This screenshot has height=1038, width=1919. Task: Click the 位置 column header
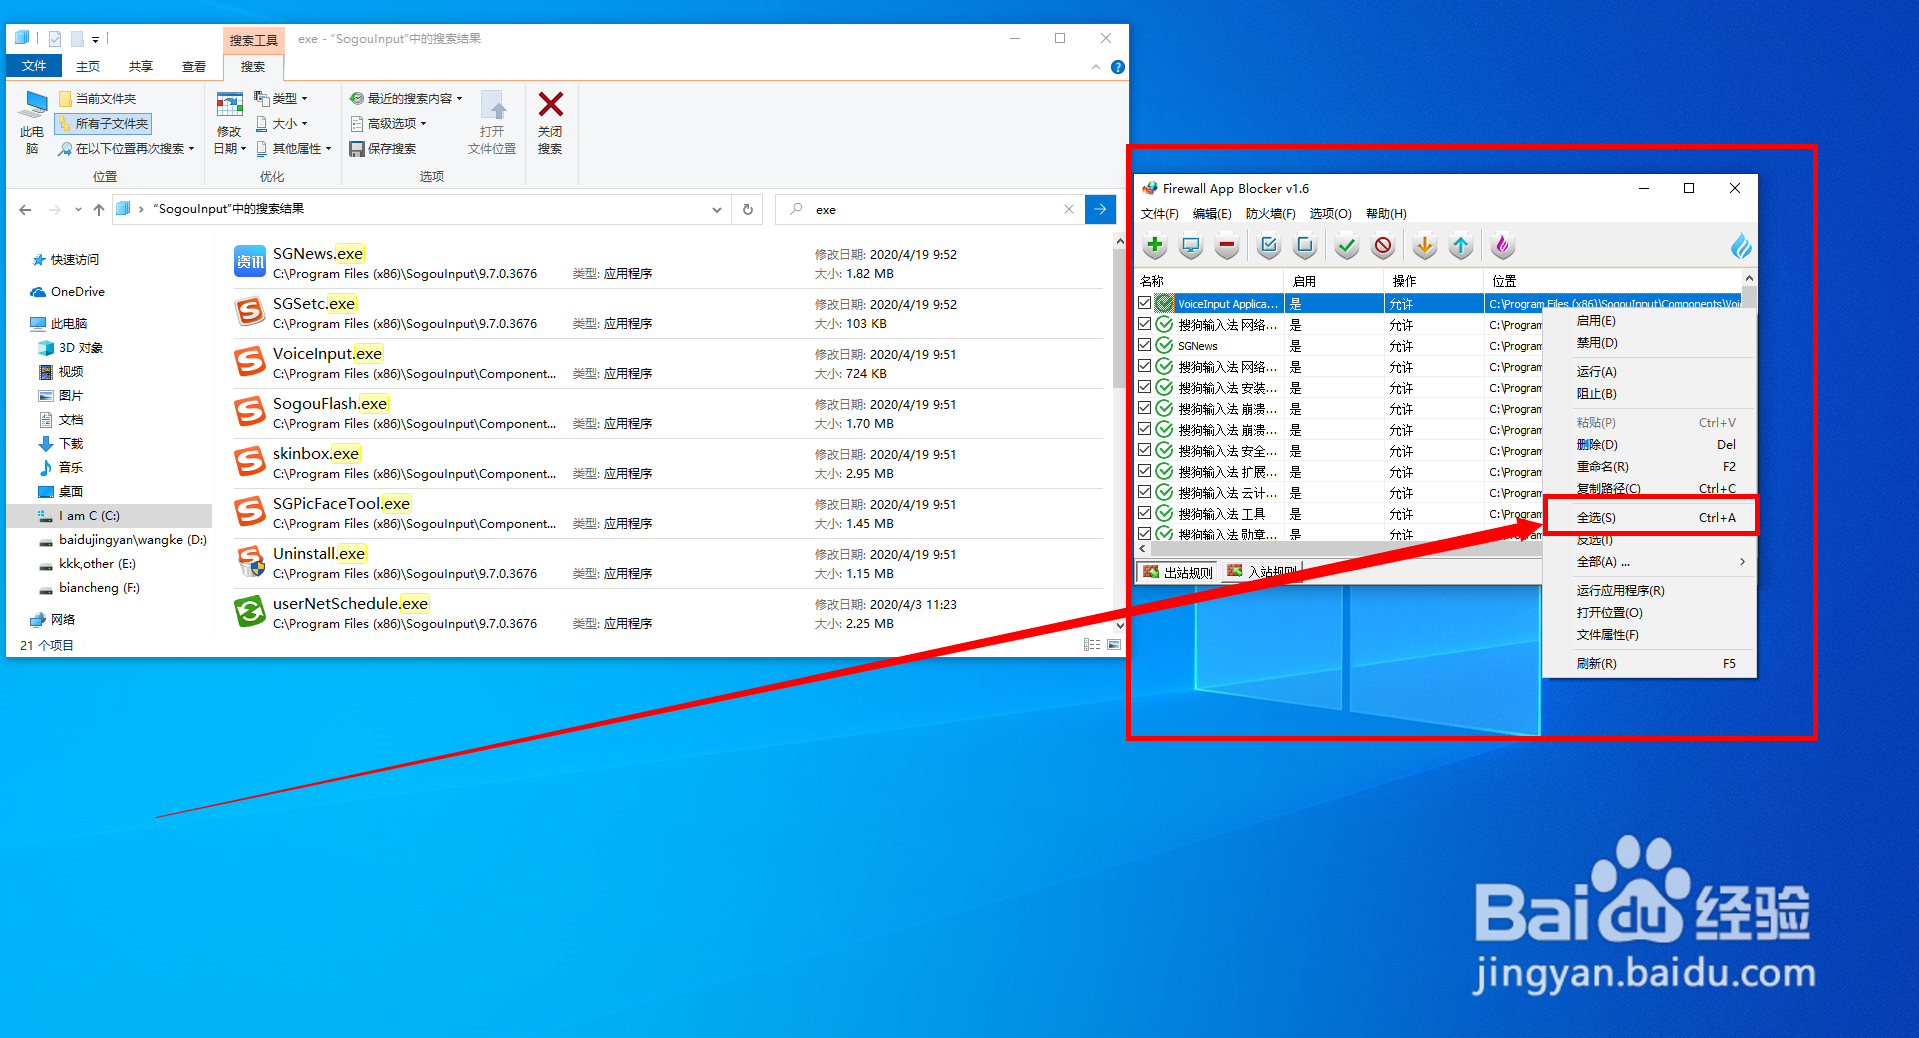tap(1613, 281)
